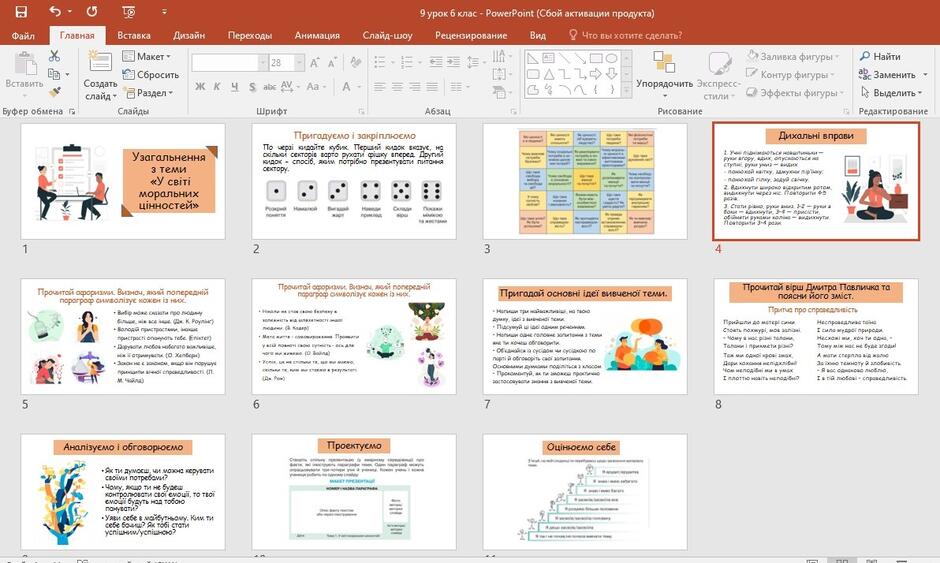Open Выделить selection dropdown
This screenshot has height=563, width=940.
pos(891,93)
